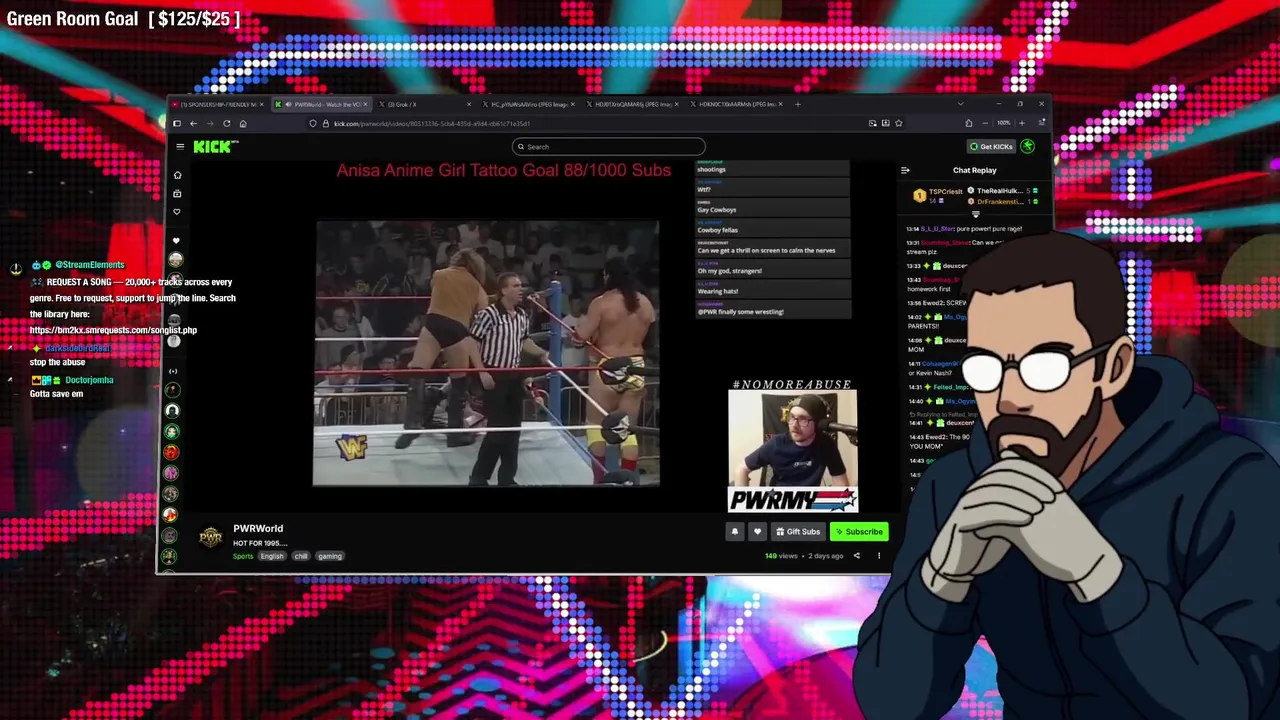
Task: Toggle notification bell for PWRWorld
Action: (x=735, y=532)
